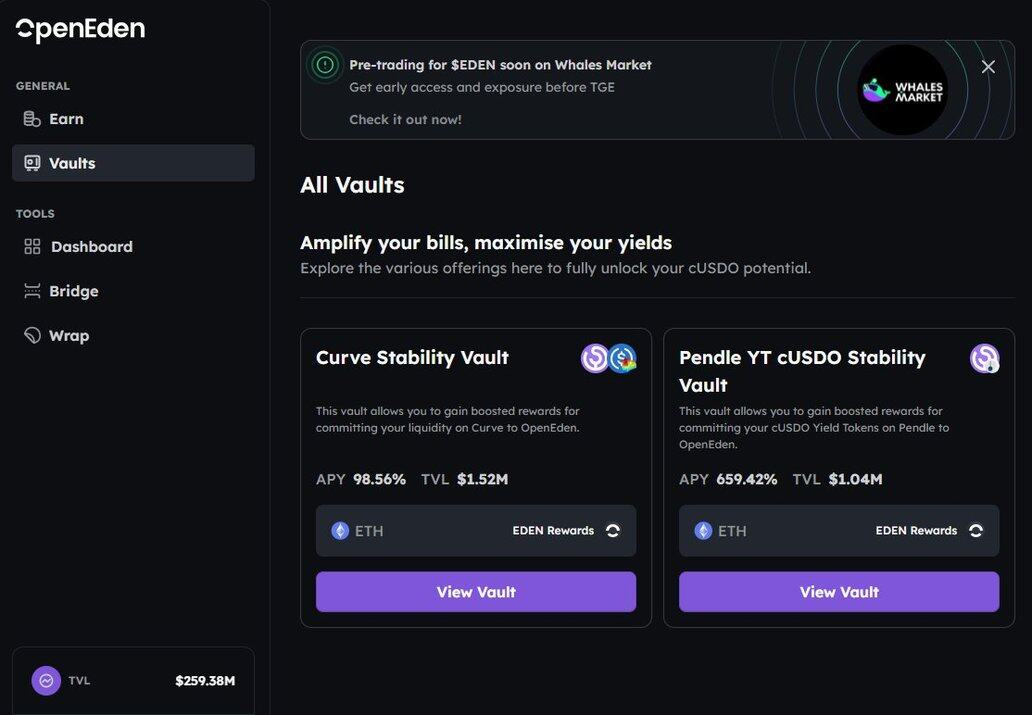Viewport: 1032px width, 715px height.
Task: Click the OpenEden logo
Action: point(80,29)
